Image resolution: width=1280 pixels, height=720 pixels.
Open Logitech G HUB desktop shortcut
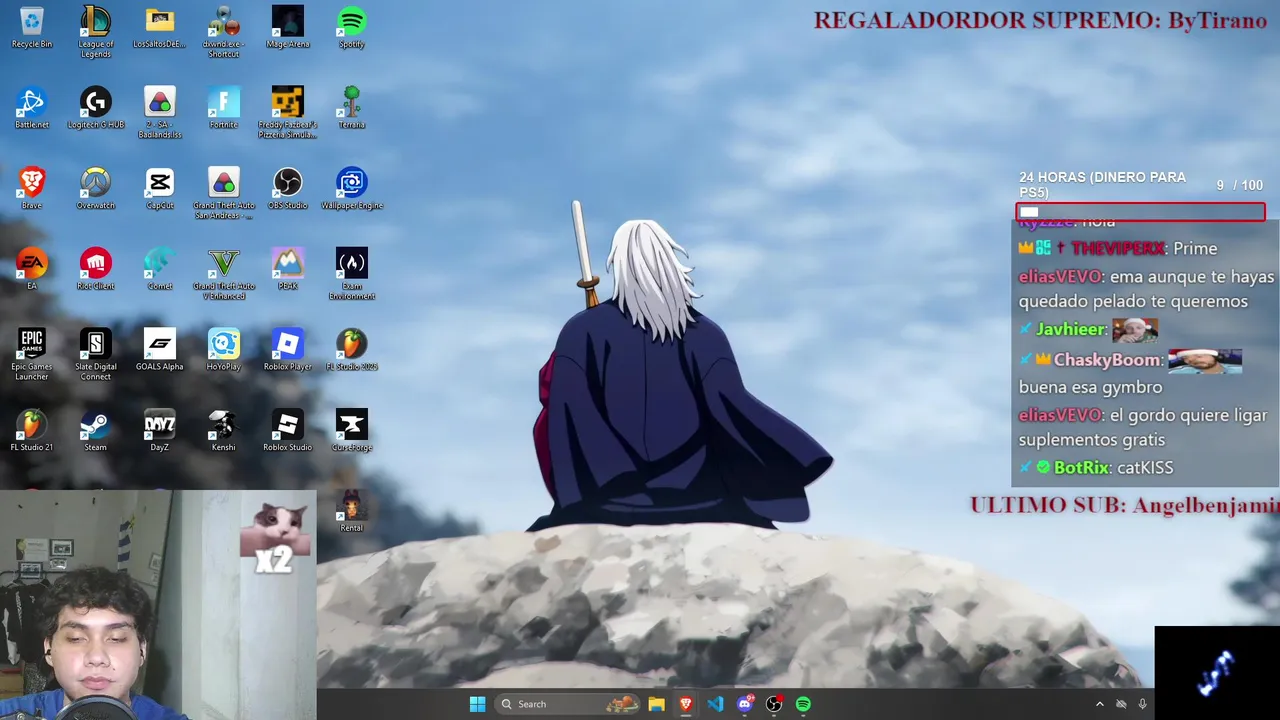[96, 108]
